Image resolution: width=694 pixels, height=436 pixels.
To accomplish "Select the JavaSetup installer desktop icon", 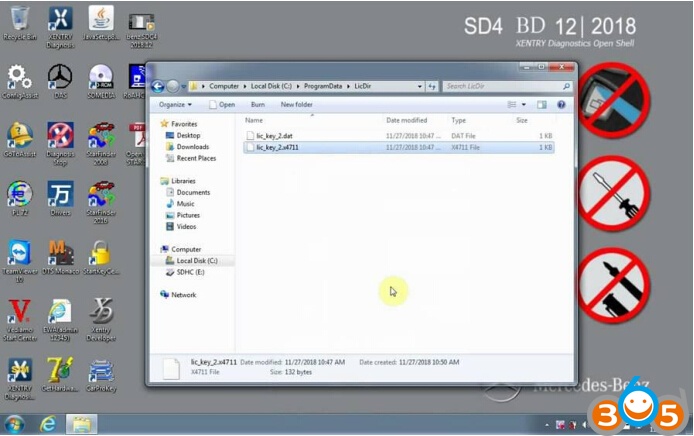I will [x=101, y=24].
